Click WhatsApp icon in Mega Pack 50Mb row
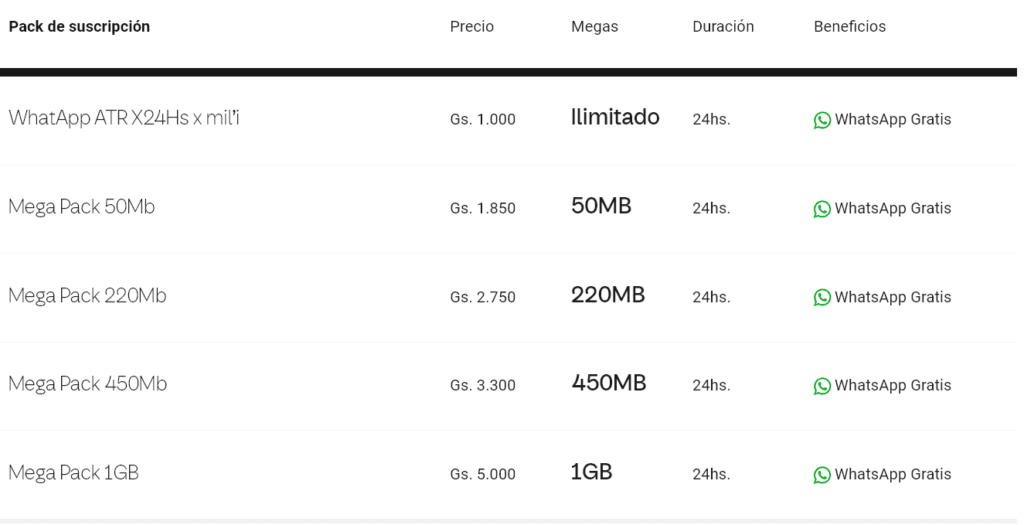The width and height of the screenshot is (1024, 525). tap(822, 209)
